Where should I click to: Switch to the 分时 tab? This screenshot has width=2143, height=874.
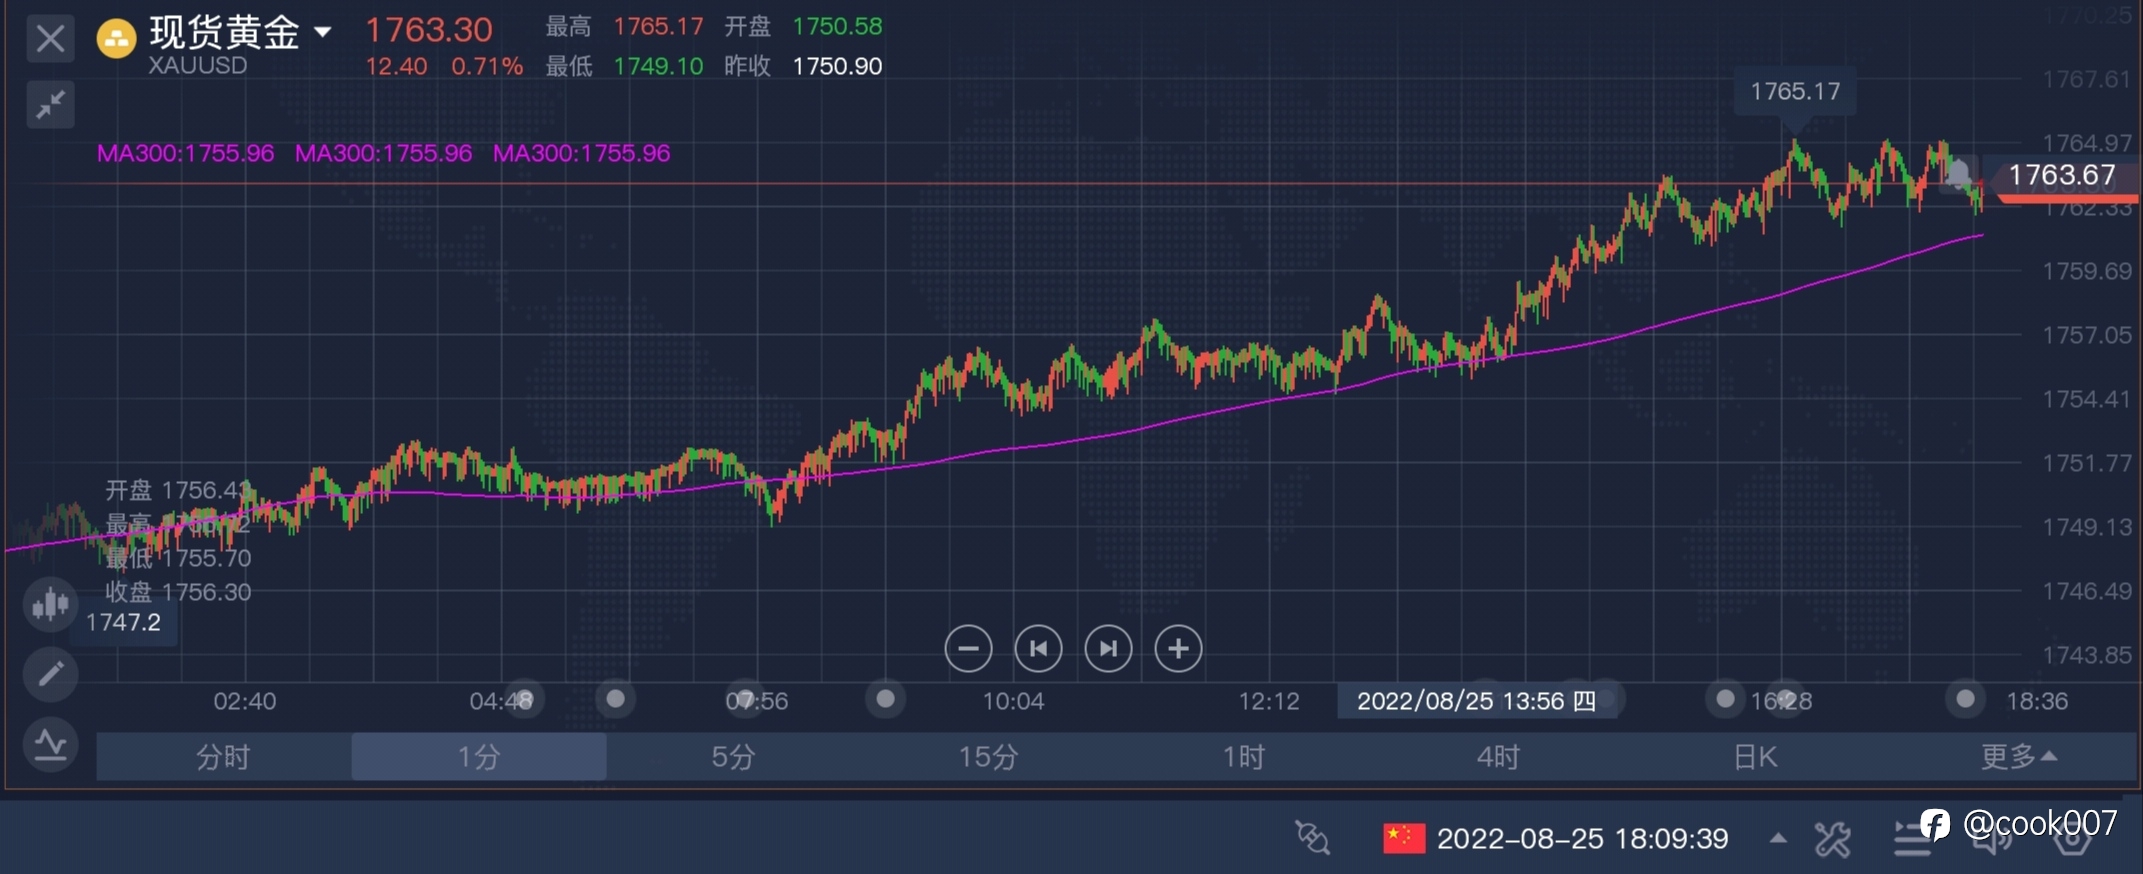click(x=223, y=757)
